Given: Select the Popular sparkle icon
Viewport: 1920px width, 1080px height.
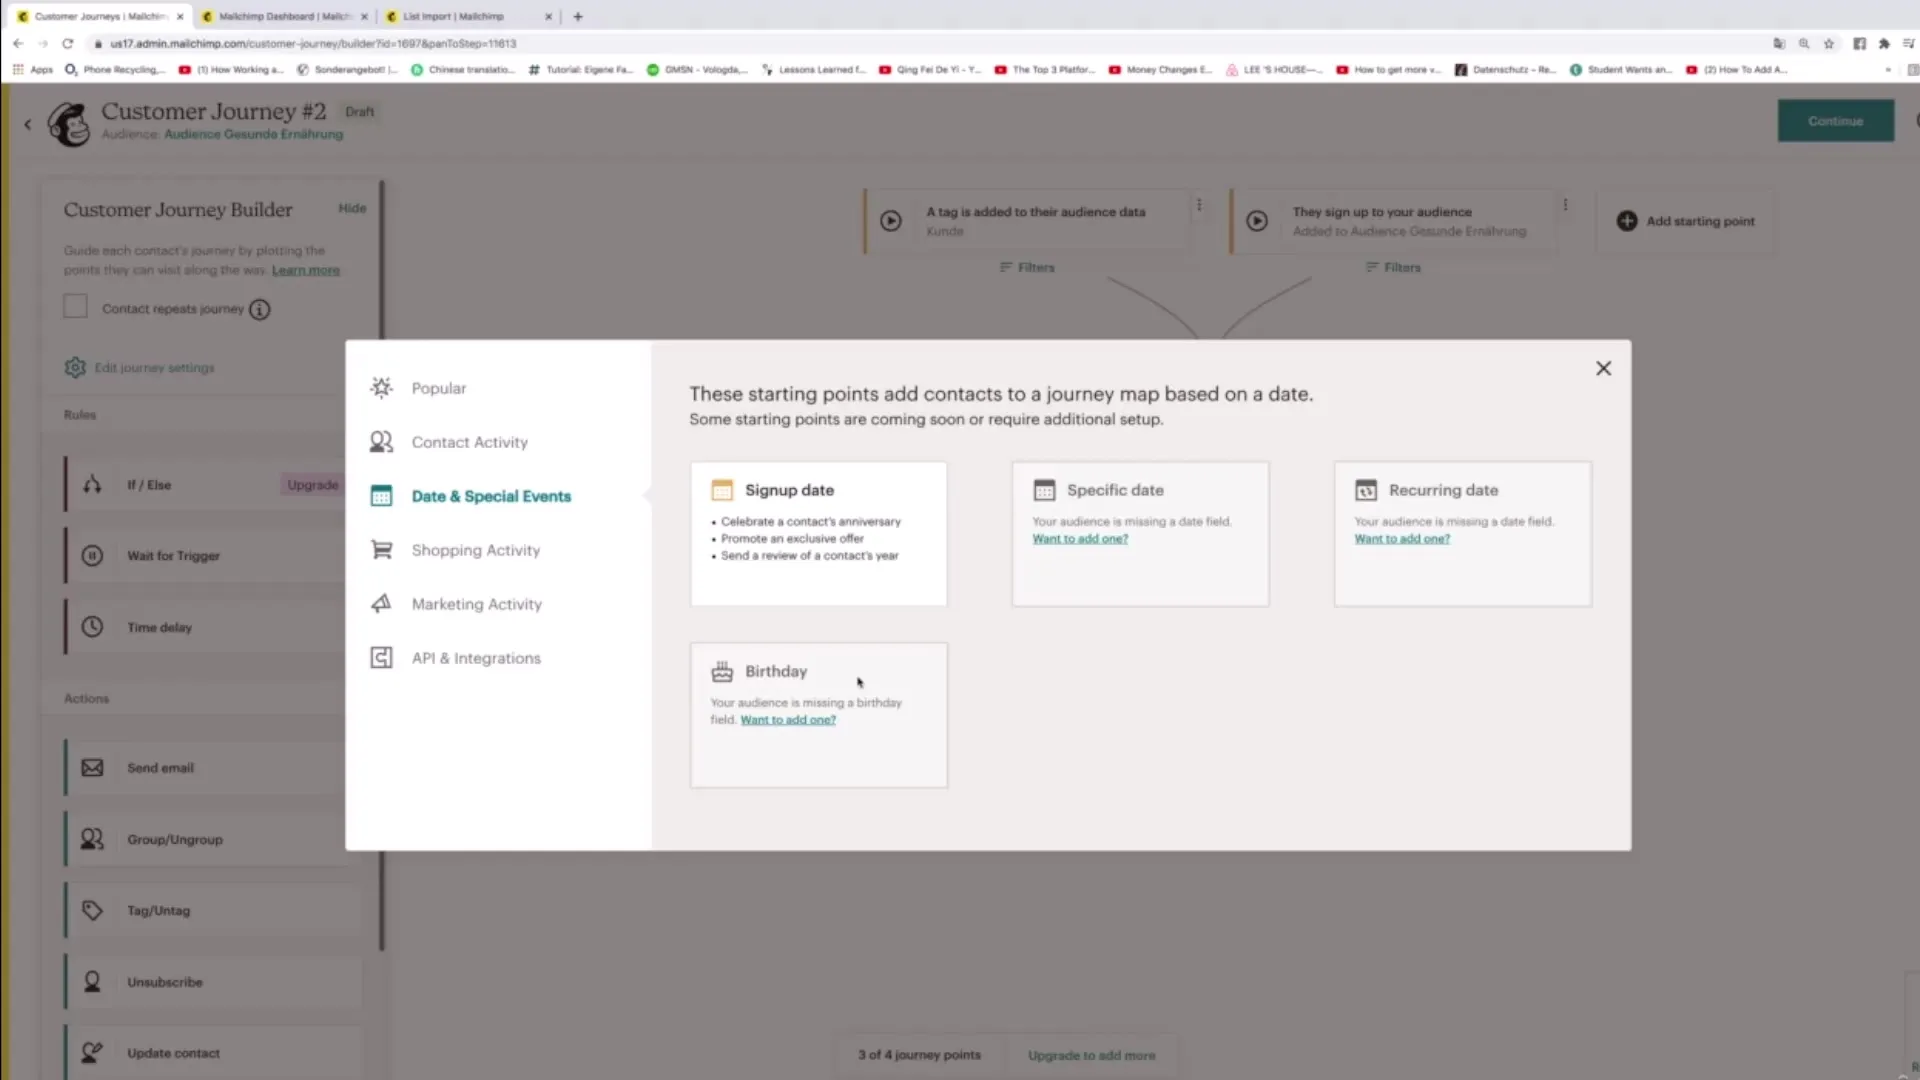Looking at the screenshot, I should tap(381, 388).
